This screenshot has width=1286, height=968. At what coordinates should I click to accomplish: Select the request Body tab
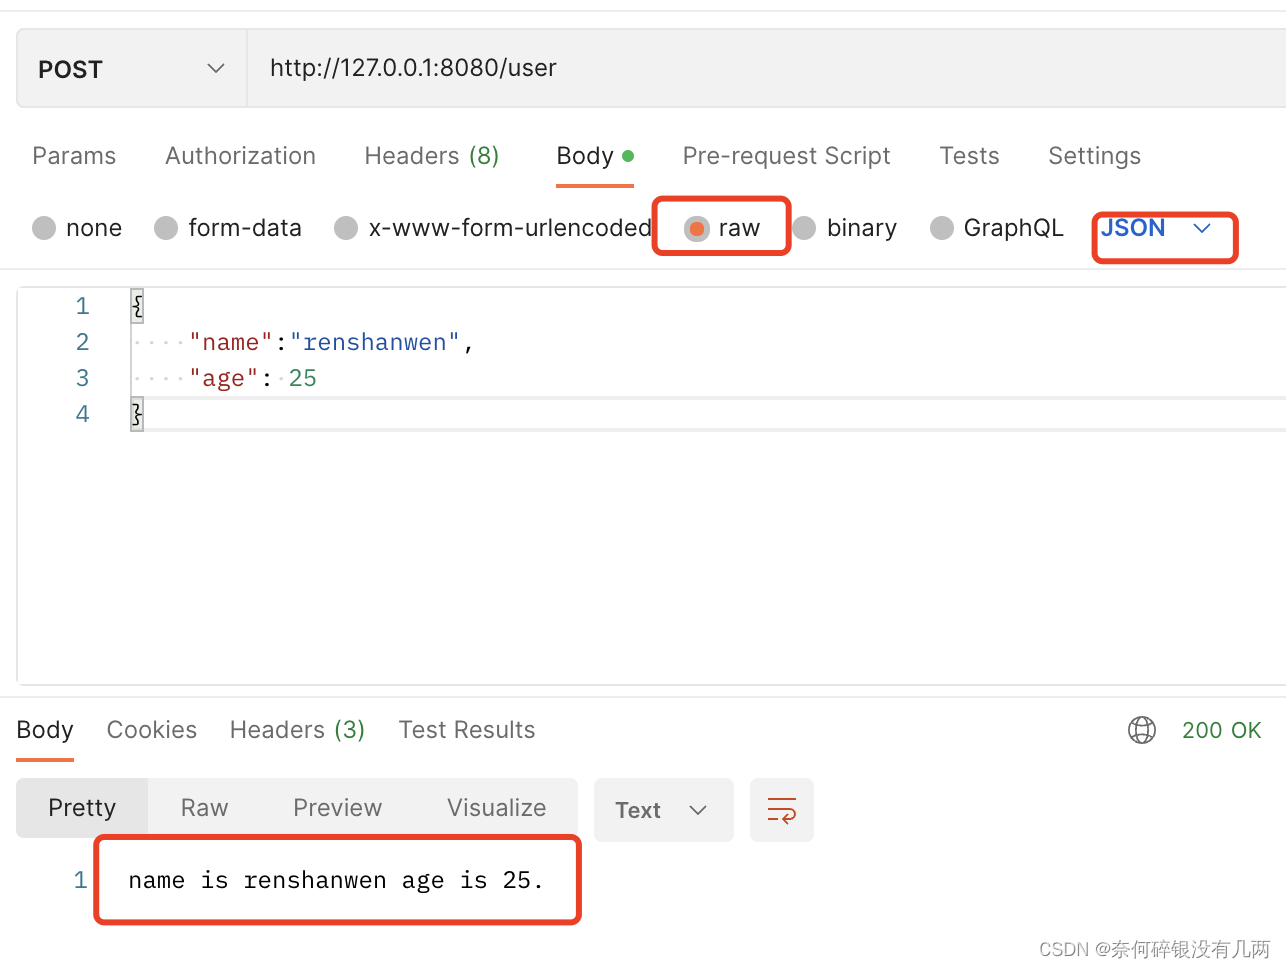coord(595,156)
